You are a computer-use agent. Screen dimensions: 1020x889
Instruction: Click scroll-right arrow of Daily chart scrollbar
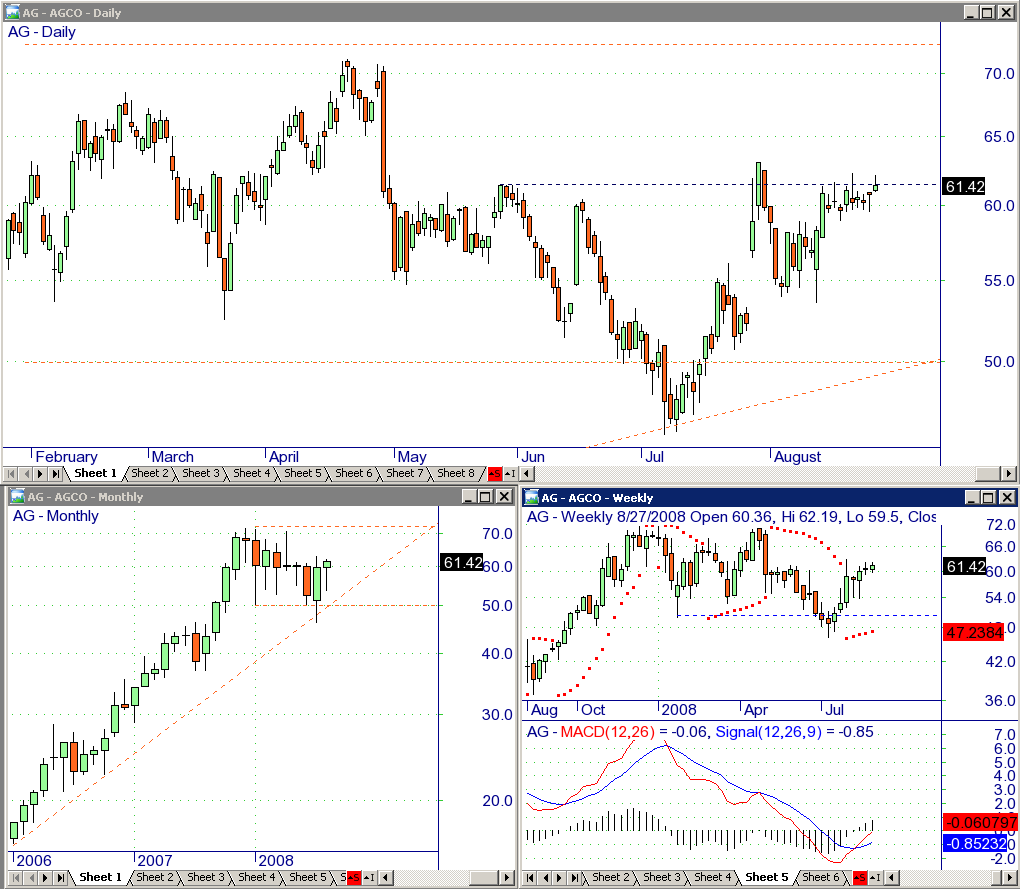click(x=1009, y=473)
